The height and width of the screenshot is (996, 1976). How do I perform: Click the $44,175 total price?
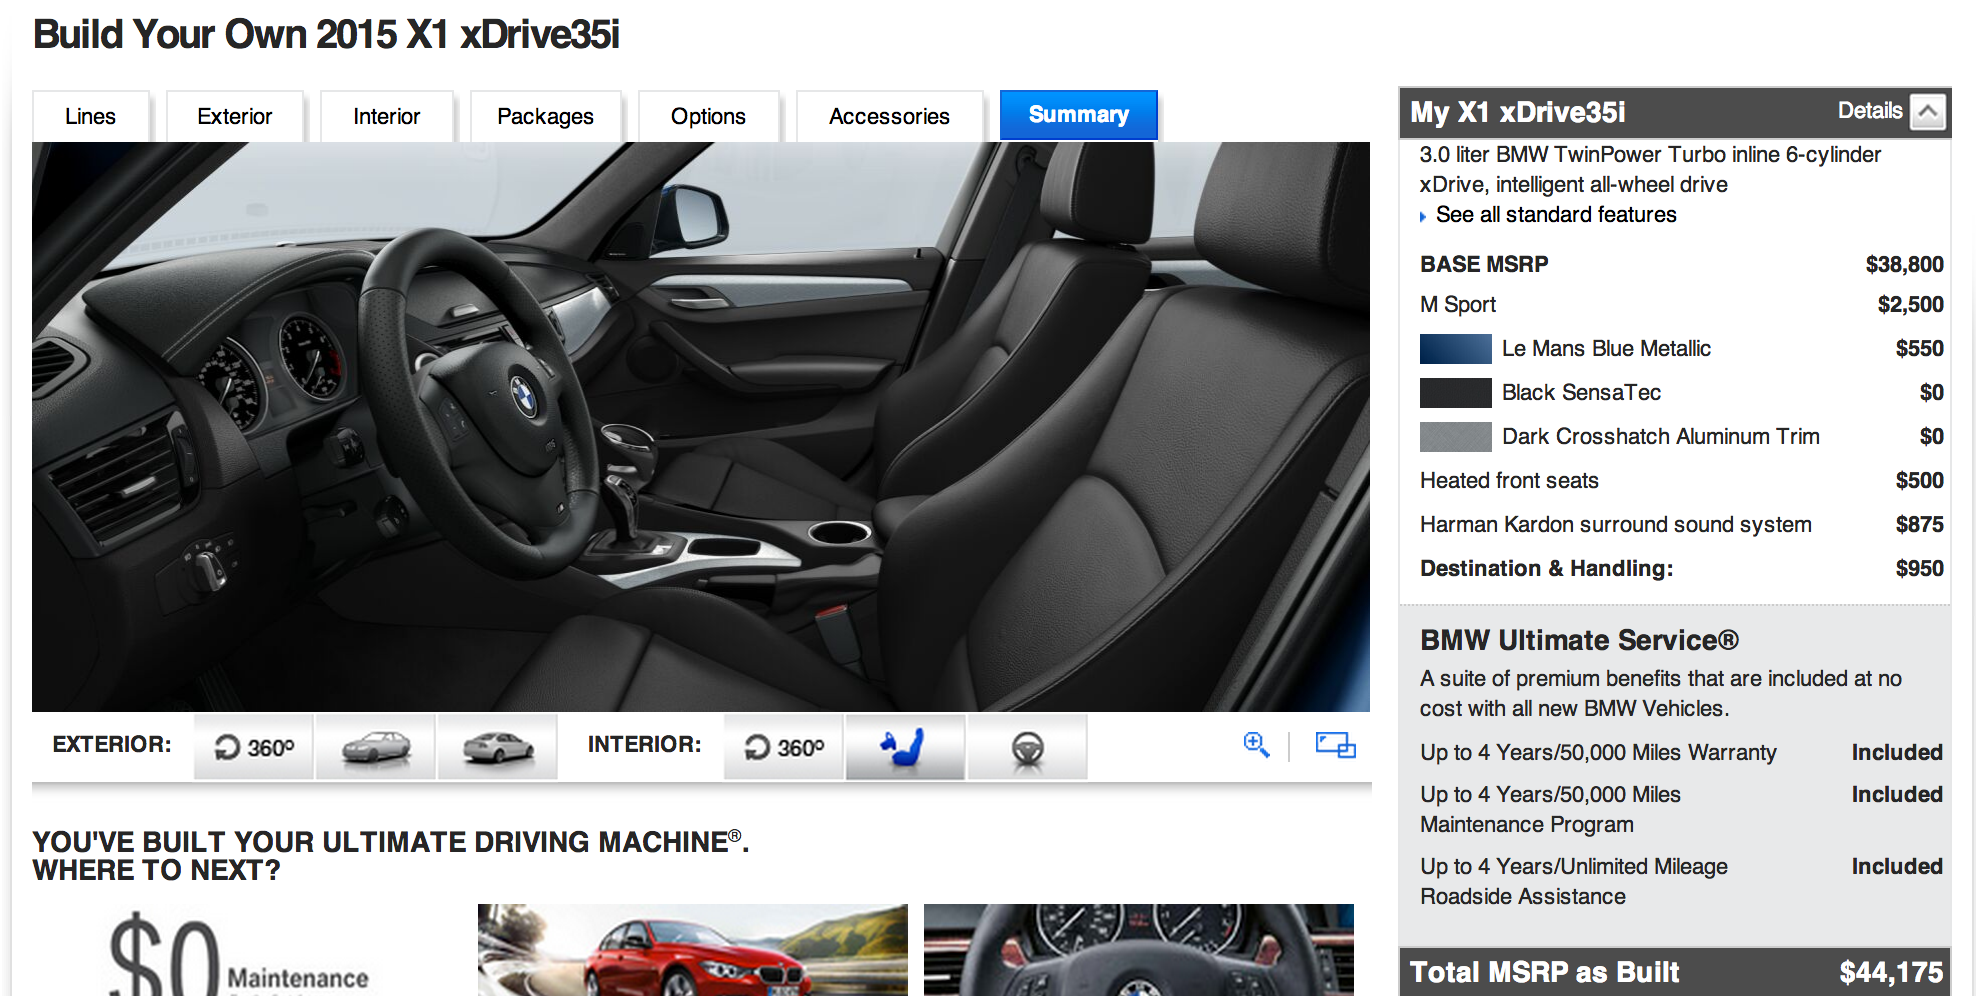[x=1891, y=972]
